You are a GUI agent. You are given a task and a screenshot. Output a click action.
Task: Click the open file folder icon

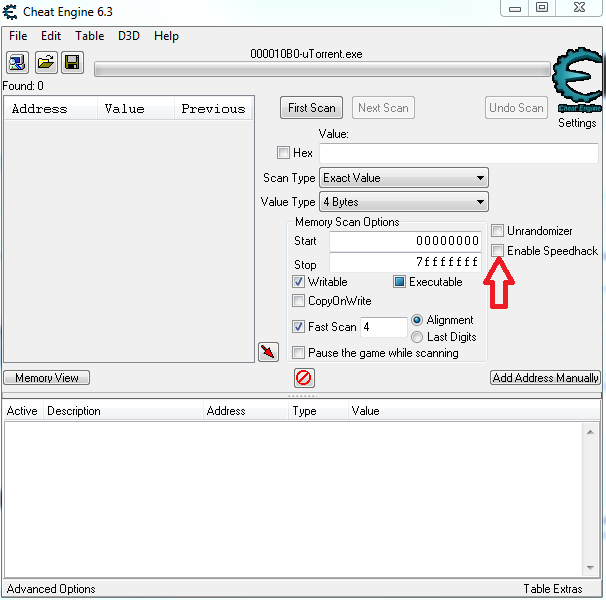coord(46,62)
